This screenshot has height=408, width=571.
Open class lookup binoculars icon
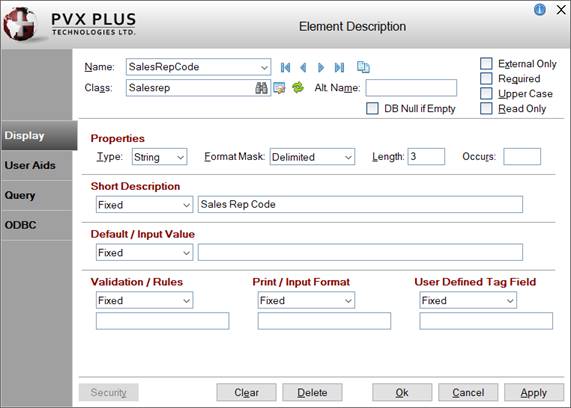pyautogui.click(x=261, y=88)
